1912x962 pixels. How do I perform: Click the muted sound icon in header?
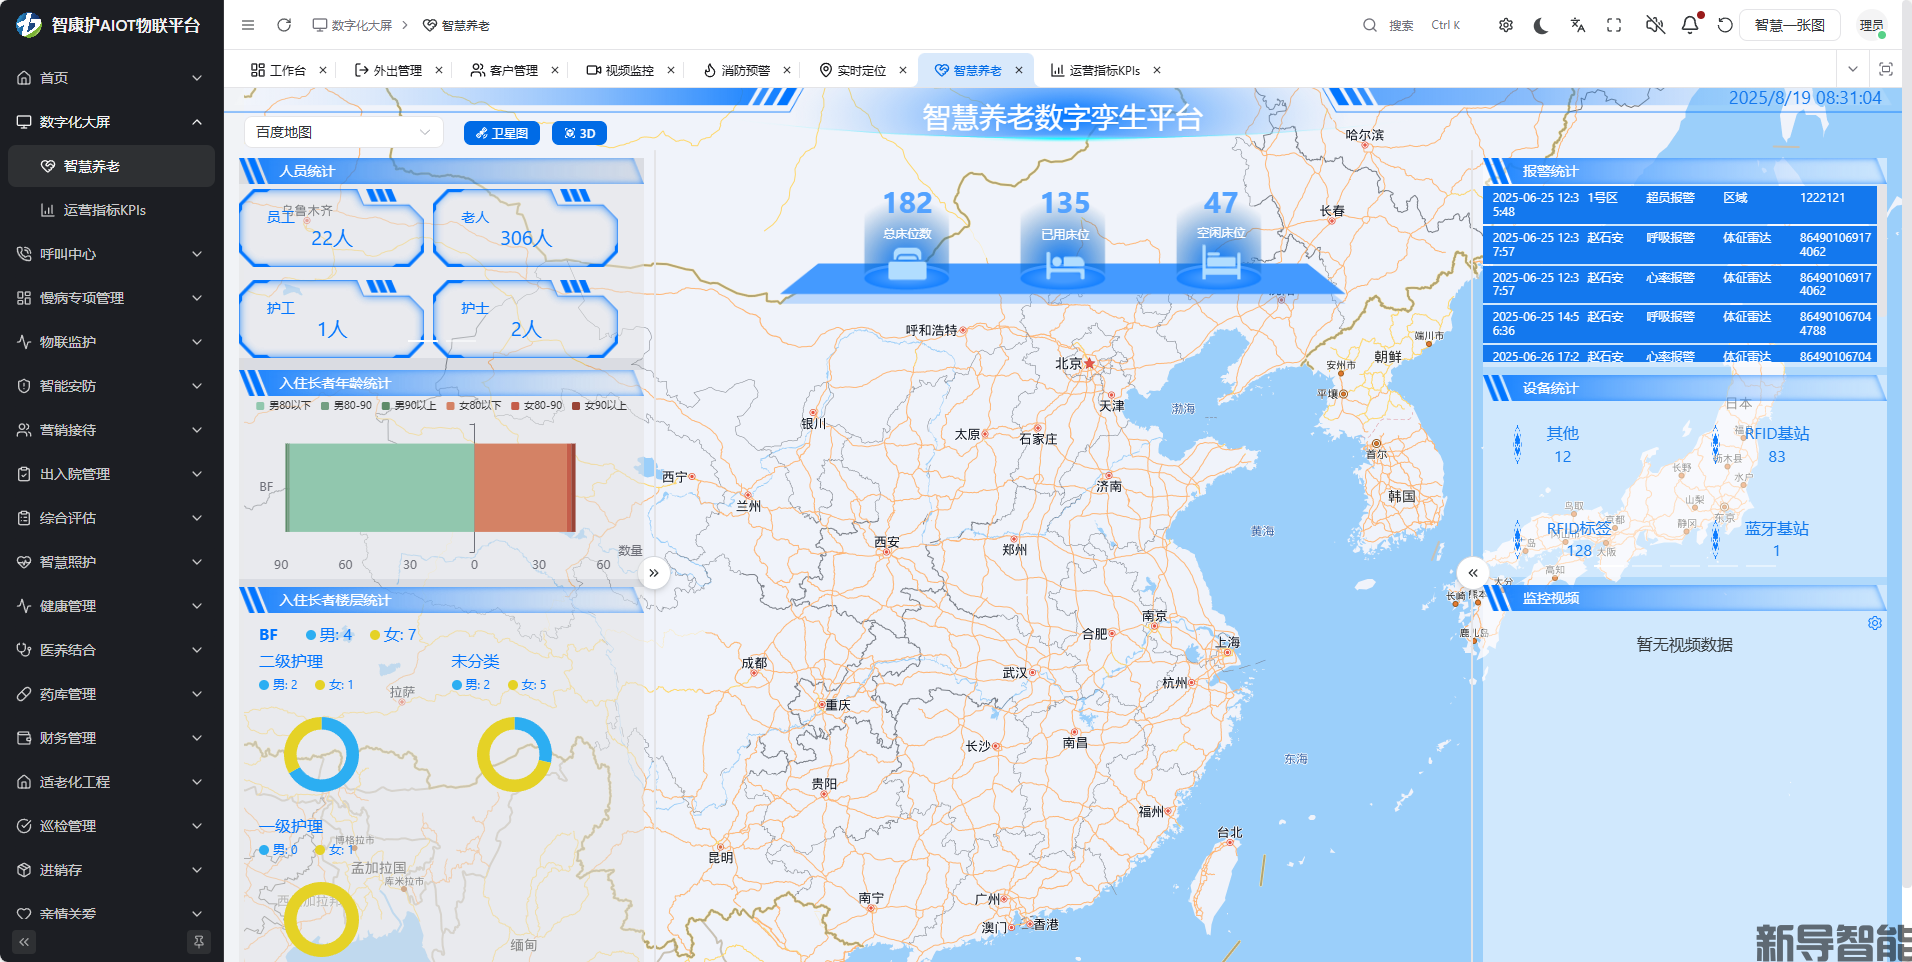point(1655,25)
